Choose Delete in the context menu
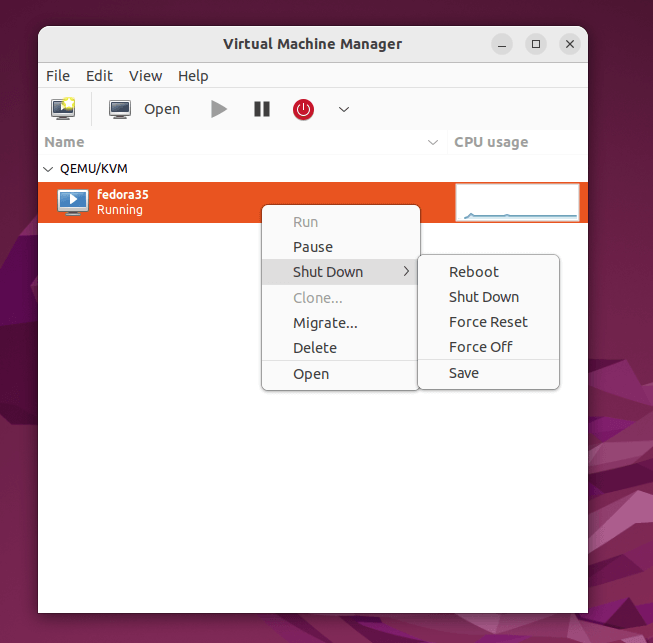Screen dimensions: 653x643 (x=340, y=348)
